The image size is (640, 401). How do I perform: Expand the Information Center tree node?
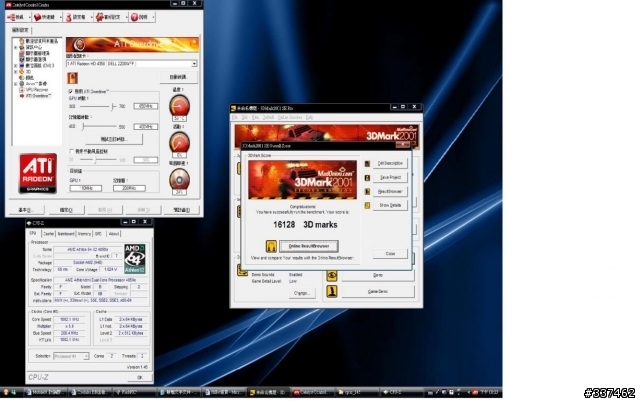[16, 47]
